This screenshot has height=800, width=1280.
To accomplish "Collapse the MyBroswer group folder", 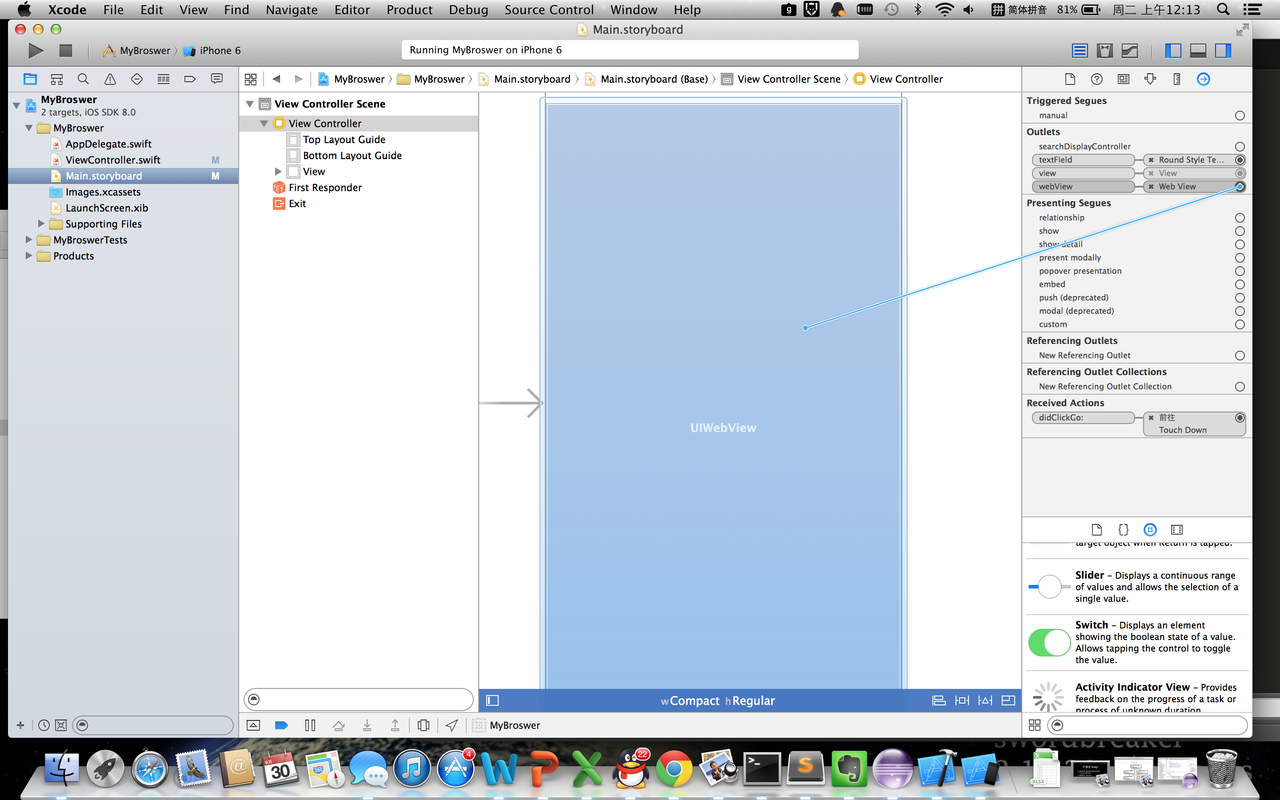I will coord(29,128).
